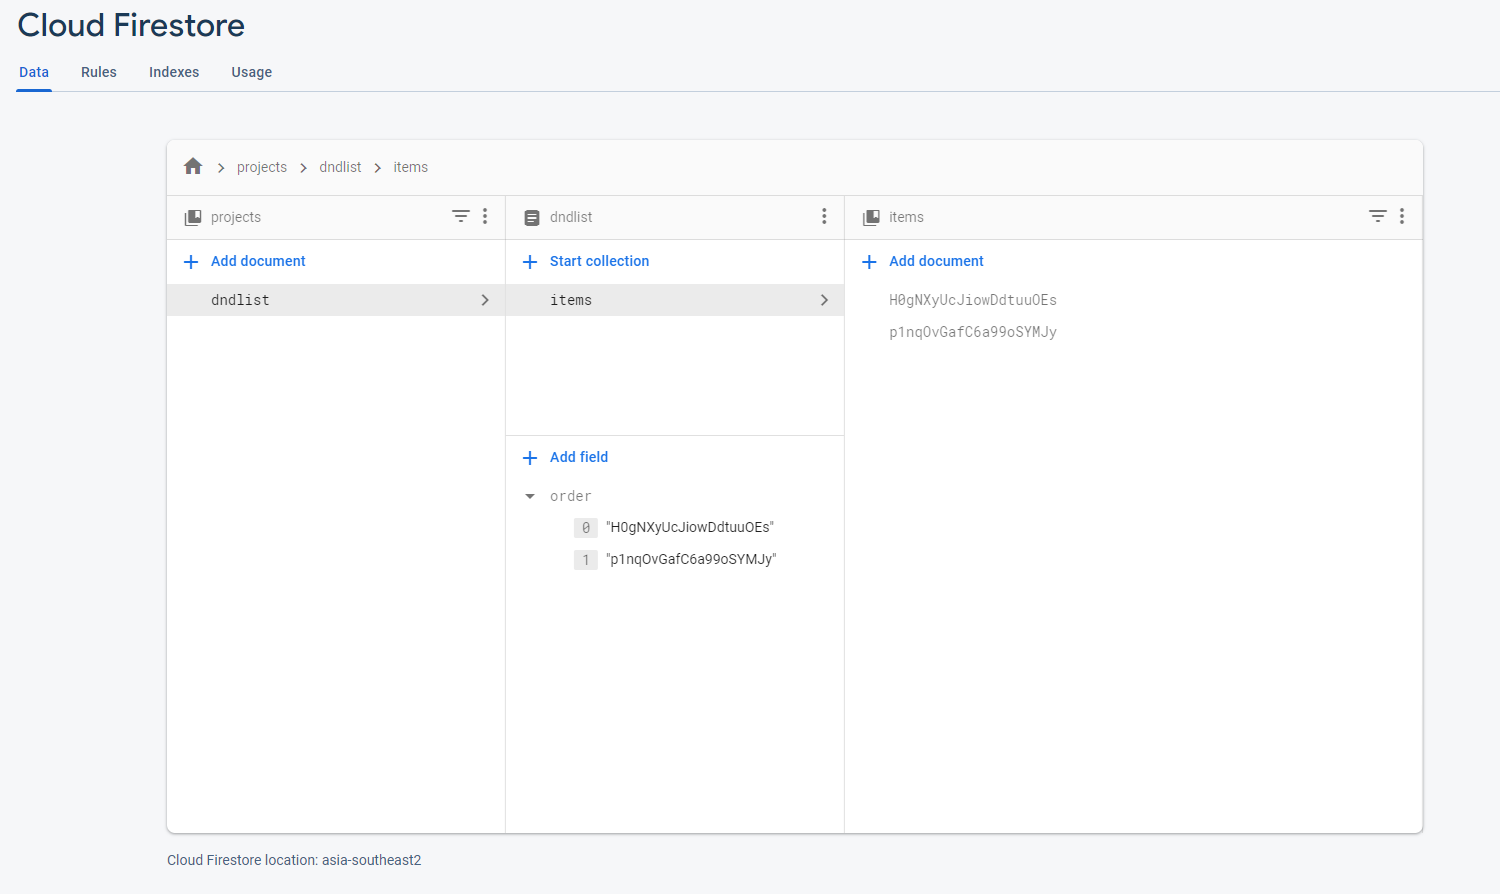Select items collection row
This screenshot has height=894, width=1500.
(x=675, y=300)
